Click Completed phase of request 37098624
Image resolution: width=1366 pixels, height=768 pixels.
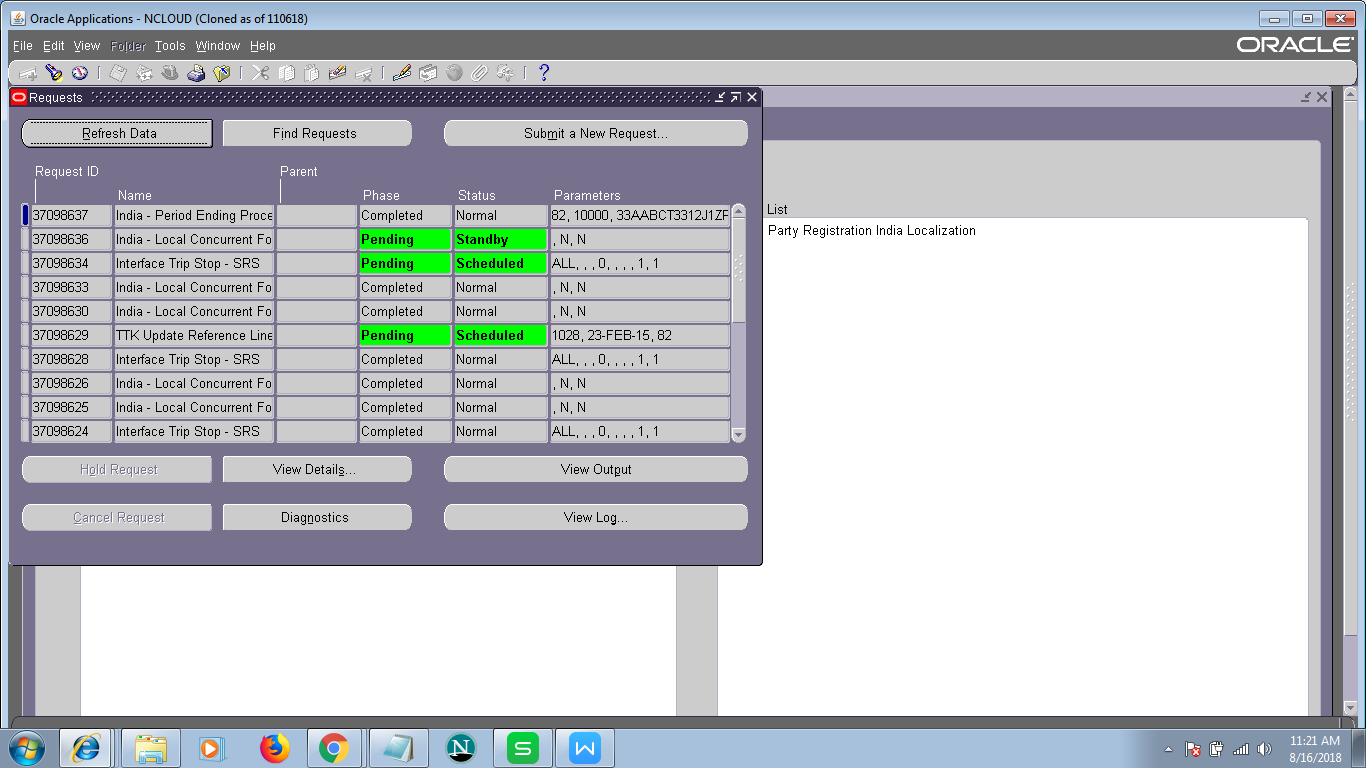pyautogui.click(x=405, y=431)
